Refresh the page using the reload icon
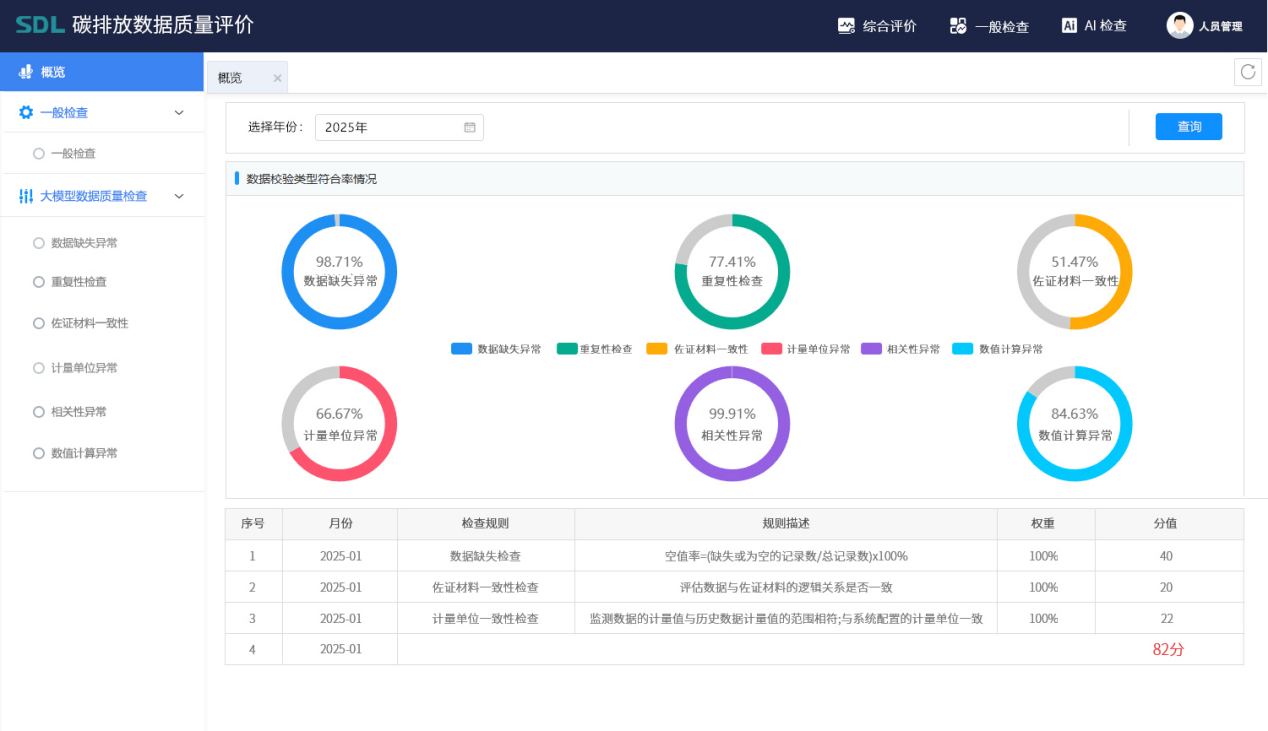This screenshot has width=1268, height=731. tap(1247, 71)
